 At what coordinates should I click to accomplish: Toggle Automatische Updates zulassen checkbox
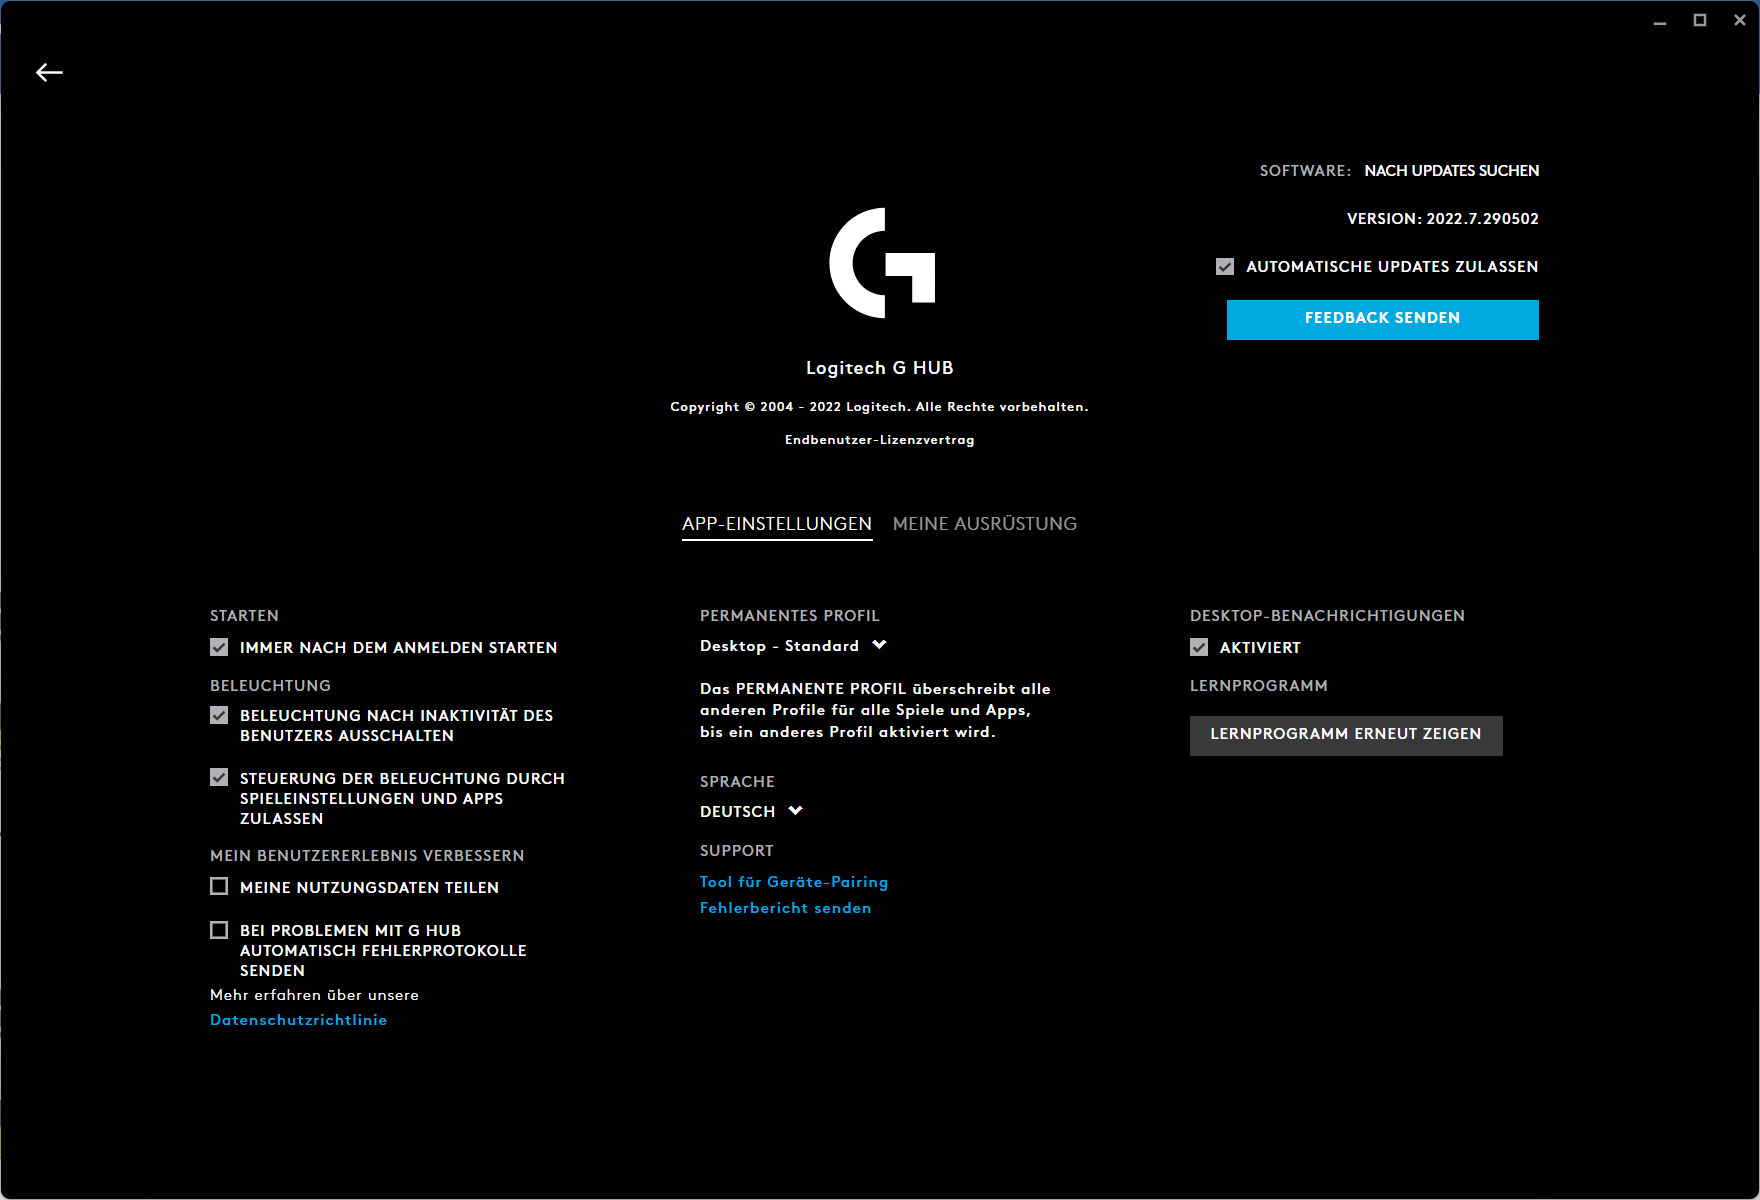1225,267
